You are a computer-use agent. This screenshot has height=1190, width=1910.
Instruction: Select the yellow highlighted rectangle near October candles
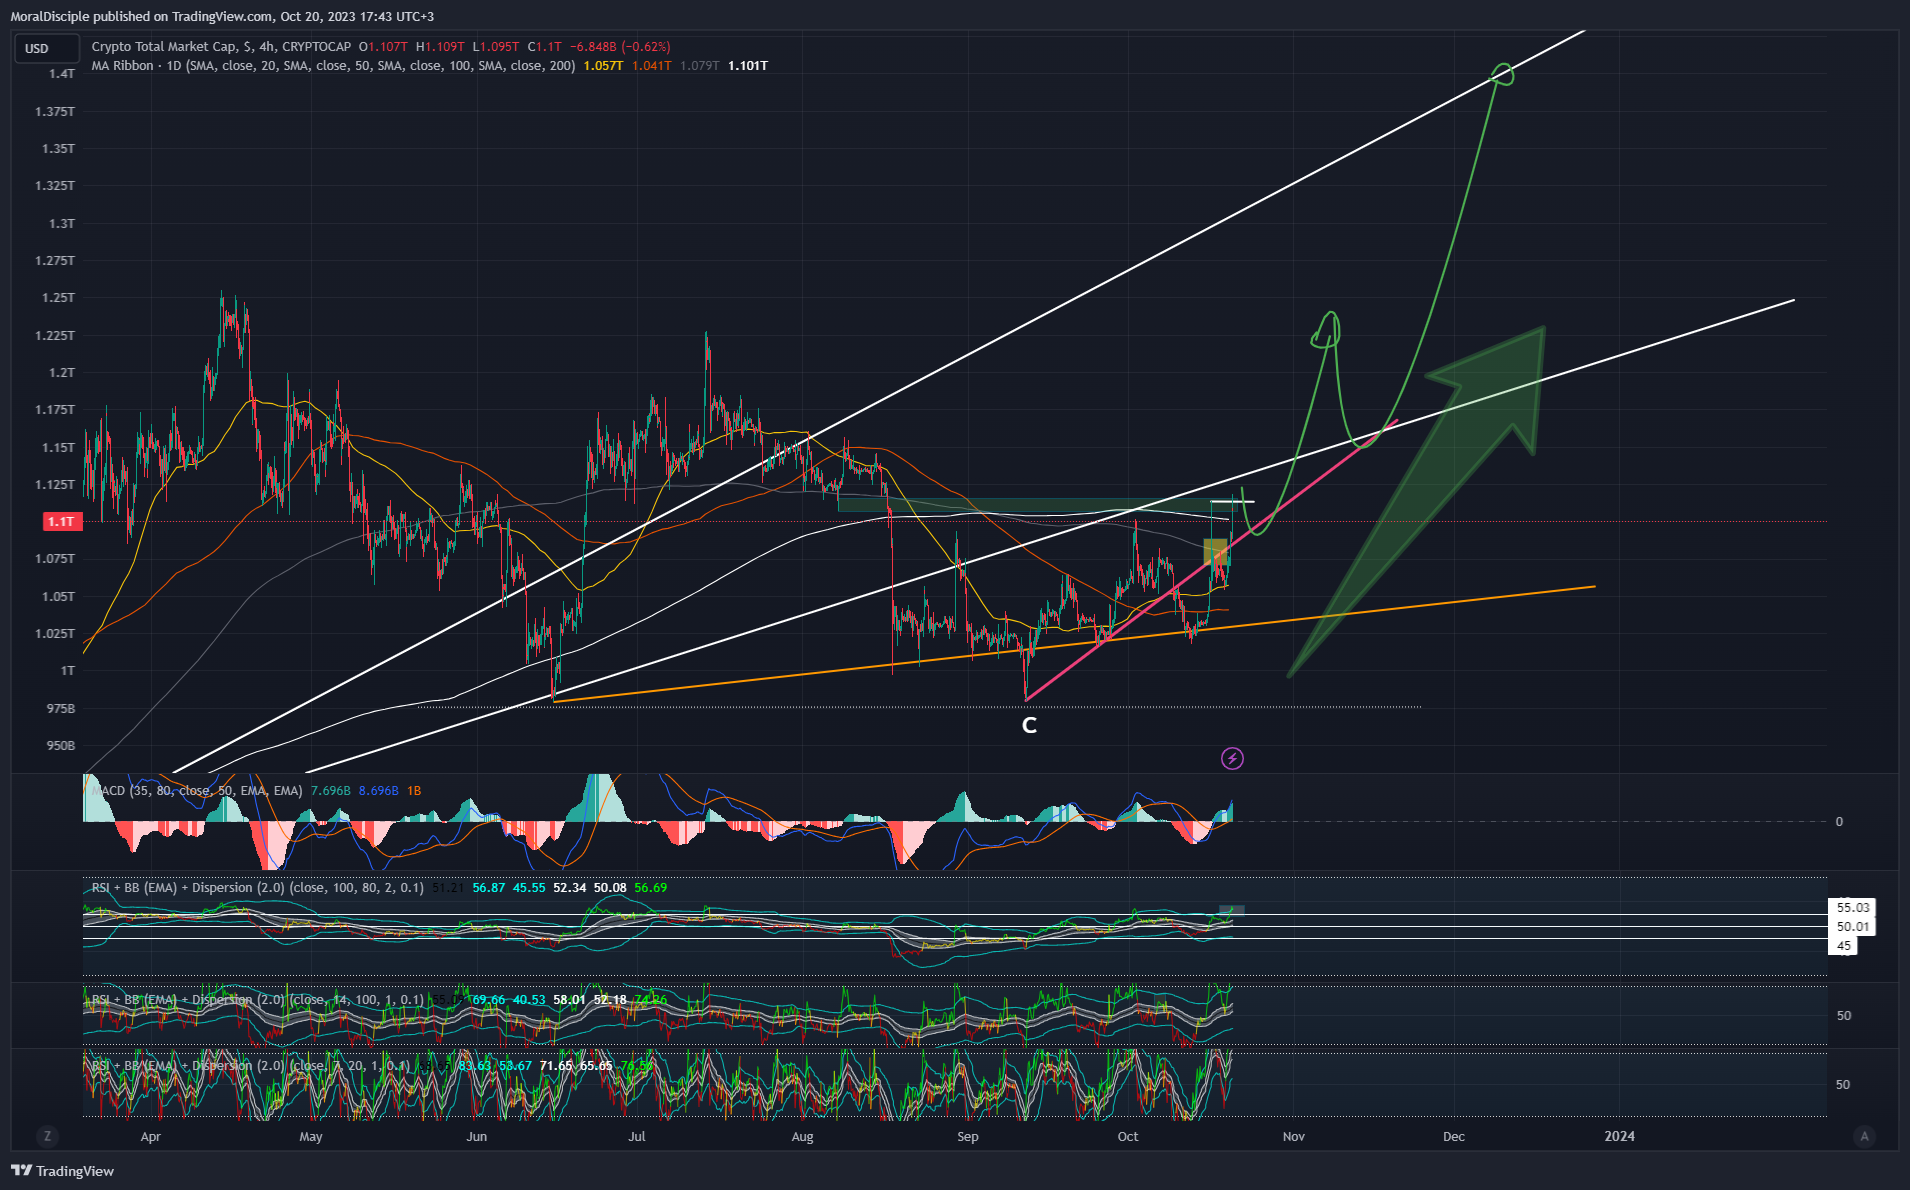click(x=1215, y=552)
